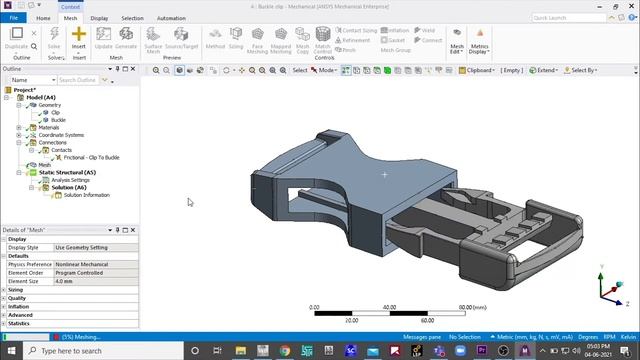The image size is (640, 360).
Task: Open the Select By dropdown
Action: coord(580,70)
